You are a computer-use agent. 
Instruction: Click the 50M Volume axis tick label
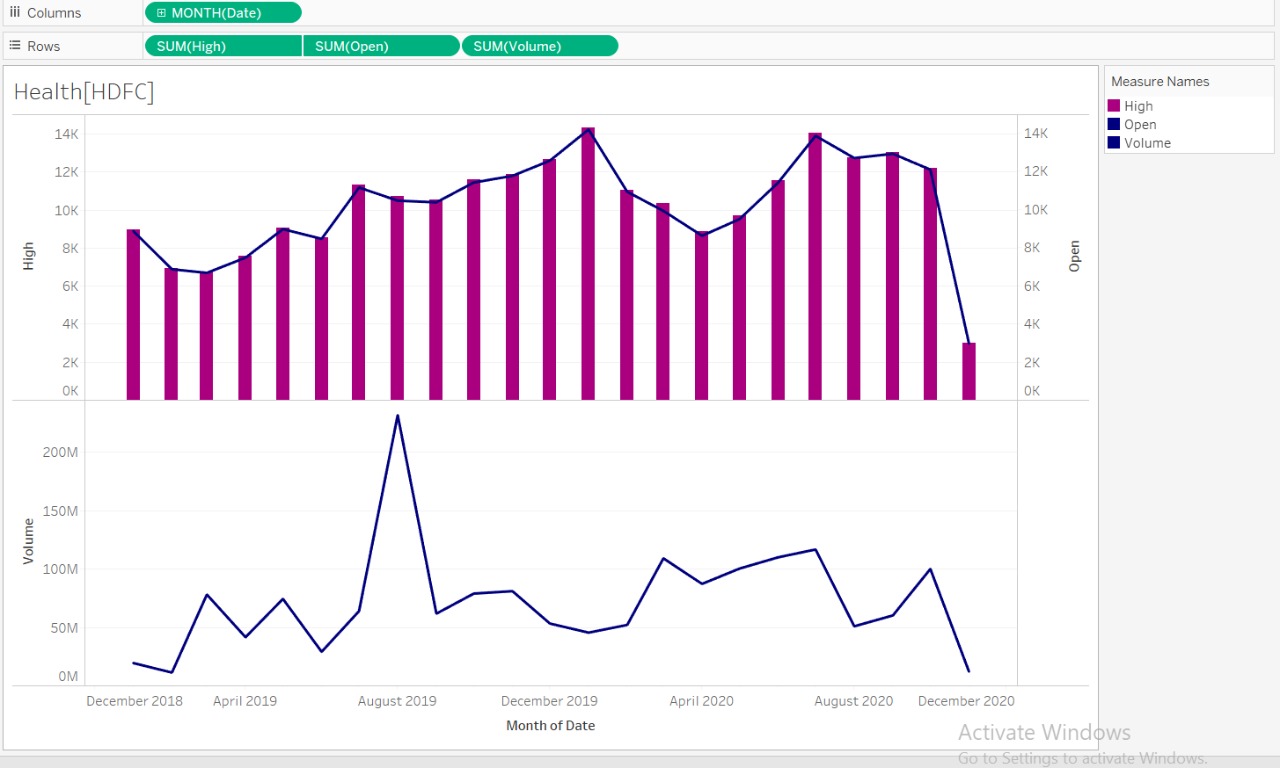(62, 628)
